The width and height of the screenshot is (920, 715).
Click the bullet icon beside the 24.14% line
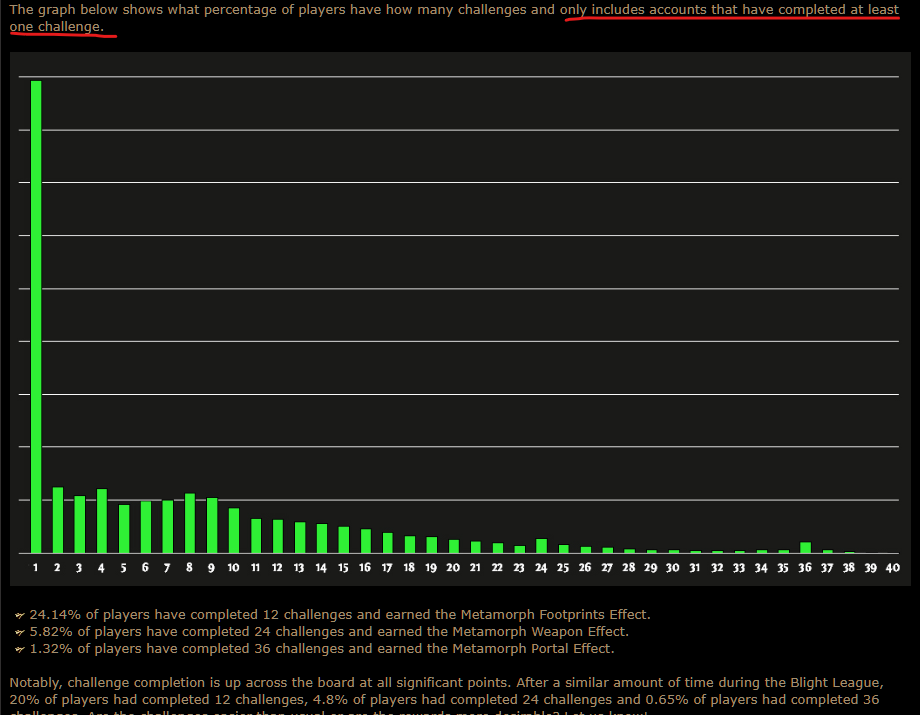[x=19, y=615]
